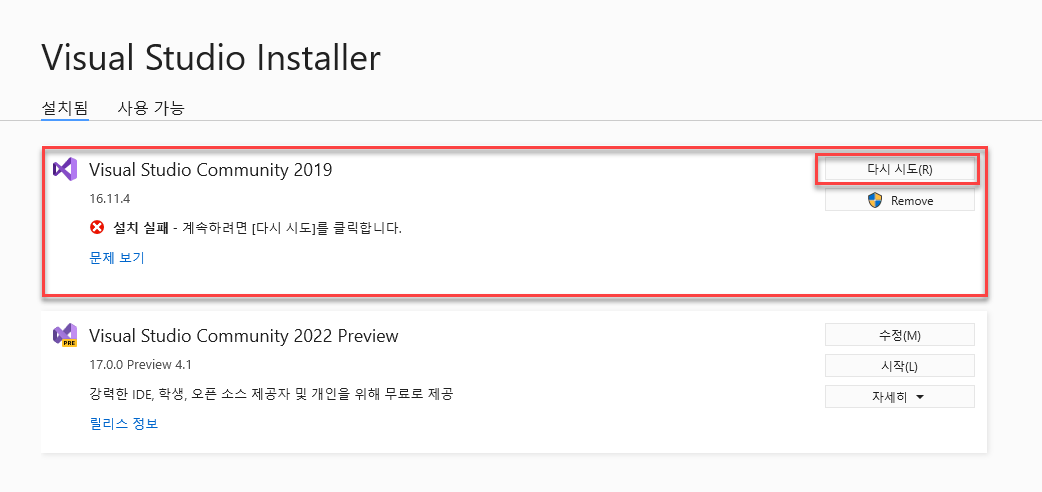Open the 사용 가능 tab
The width and height of the screenshot is (1042, 492).
pyautogui.click(x=151, y=108)
